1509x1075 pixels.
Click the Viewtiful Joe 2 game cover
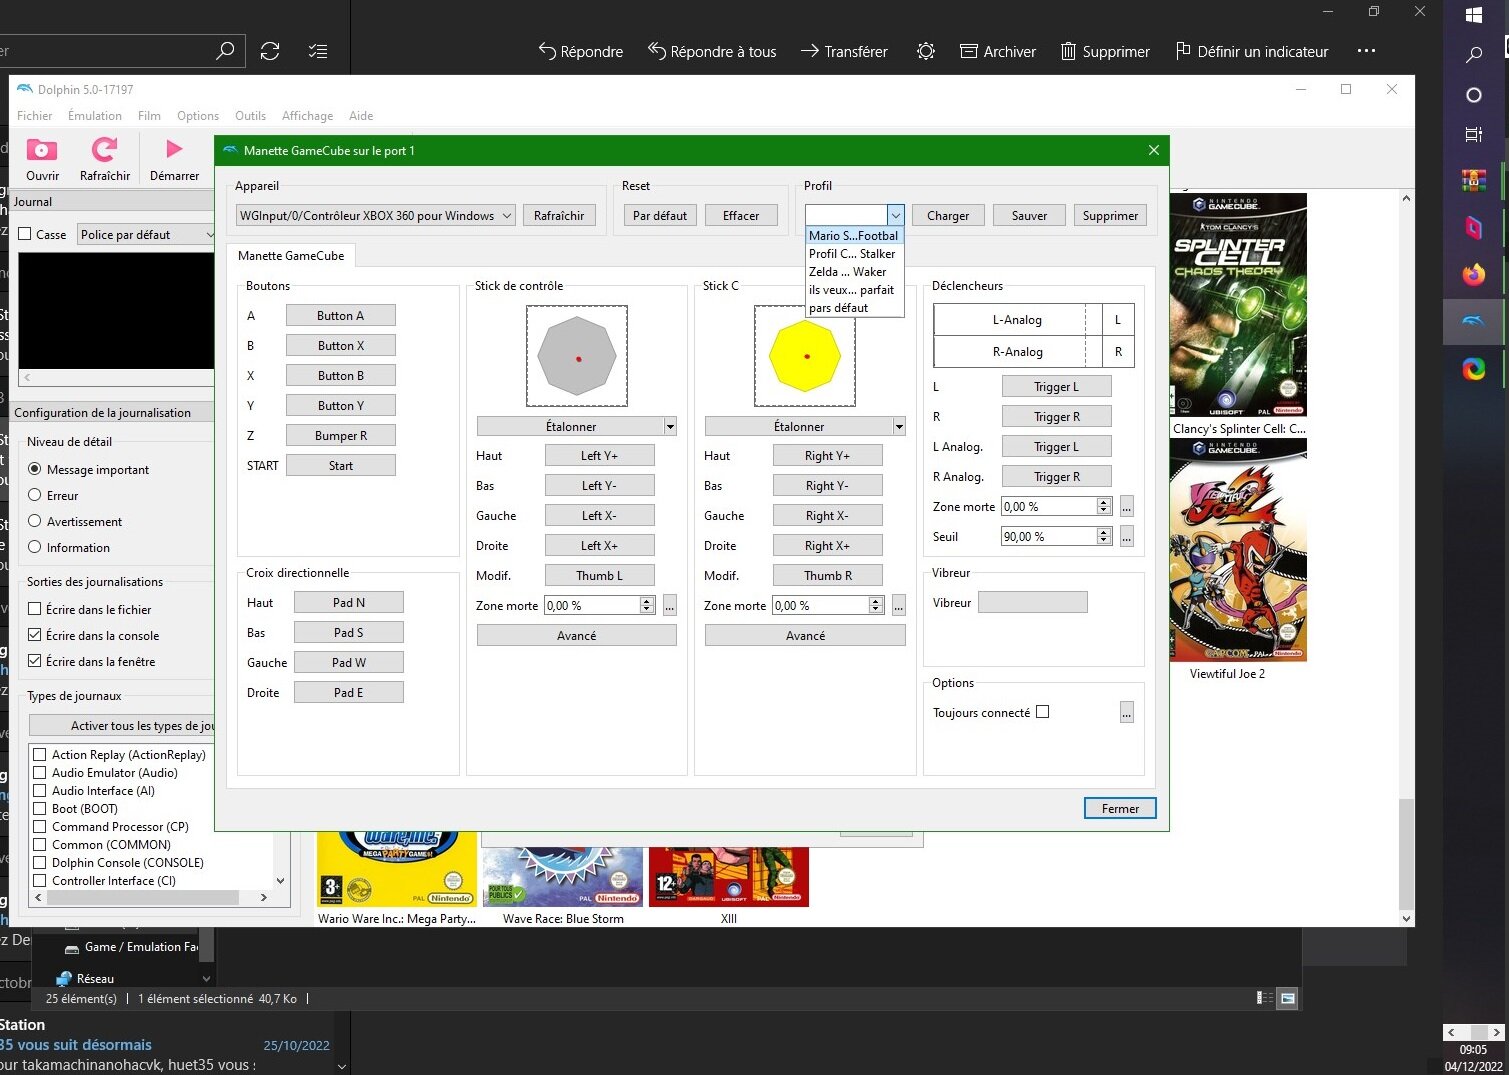click(1237, 551)
